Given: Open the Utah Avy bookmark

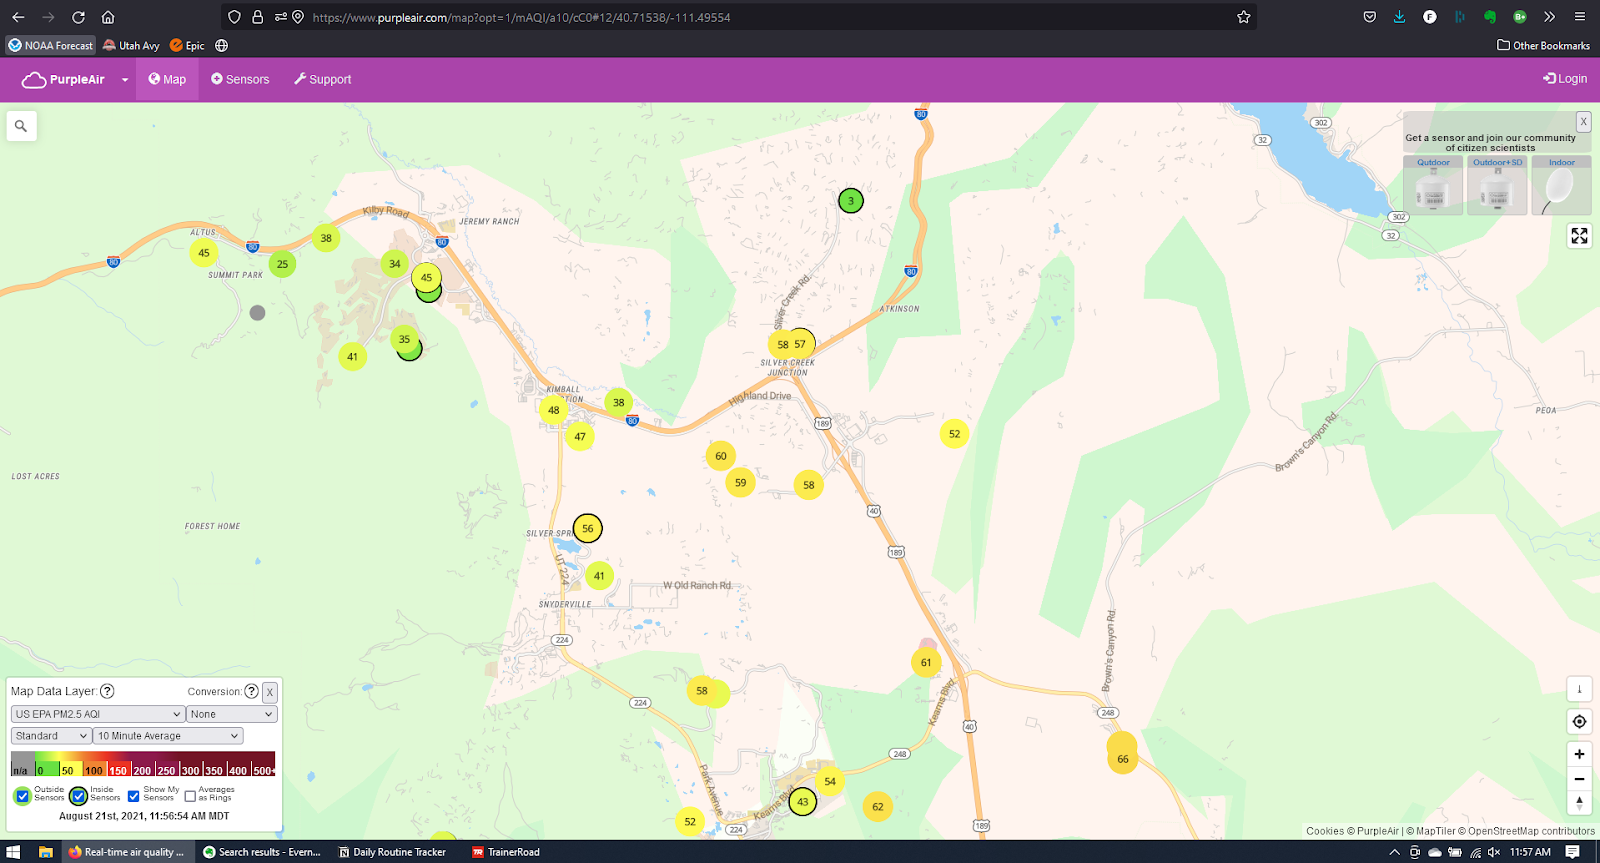Looking at the screenshot, I should click(x=131, y=45).
